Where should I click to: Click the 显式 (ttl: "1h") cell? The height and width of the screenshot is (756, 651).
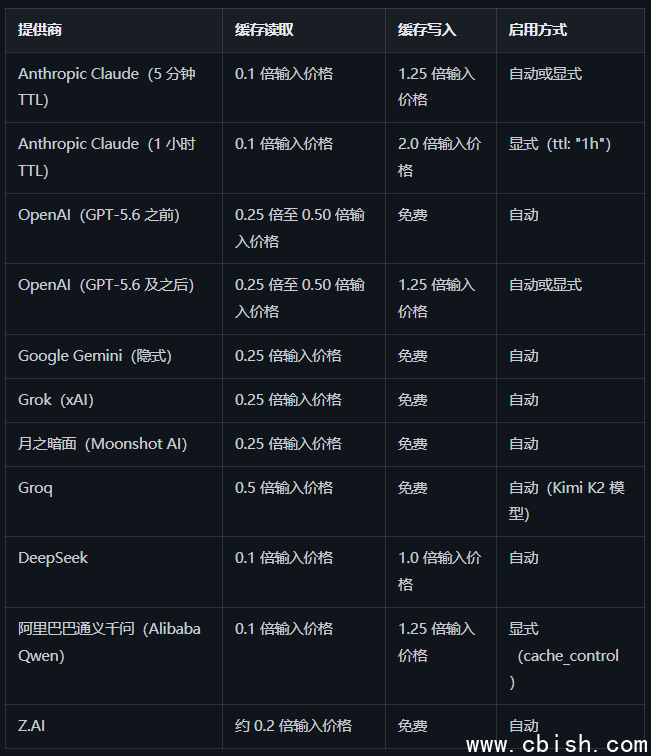[570, 158]
